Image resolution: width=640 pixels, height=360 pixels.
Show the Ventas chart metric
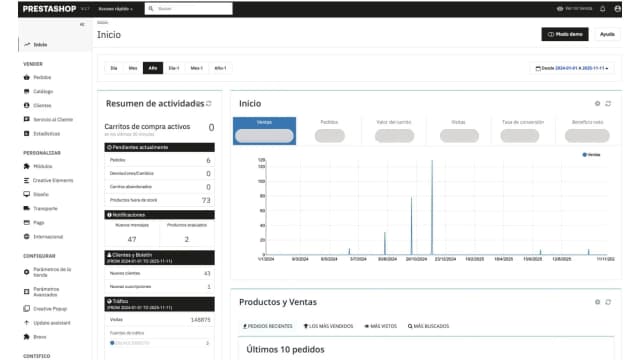coord(264,131)
